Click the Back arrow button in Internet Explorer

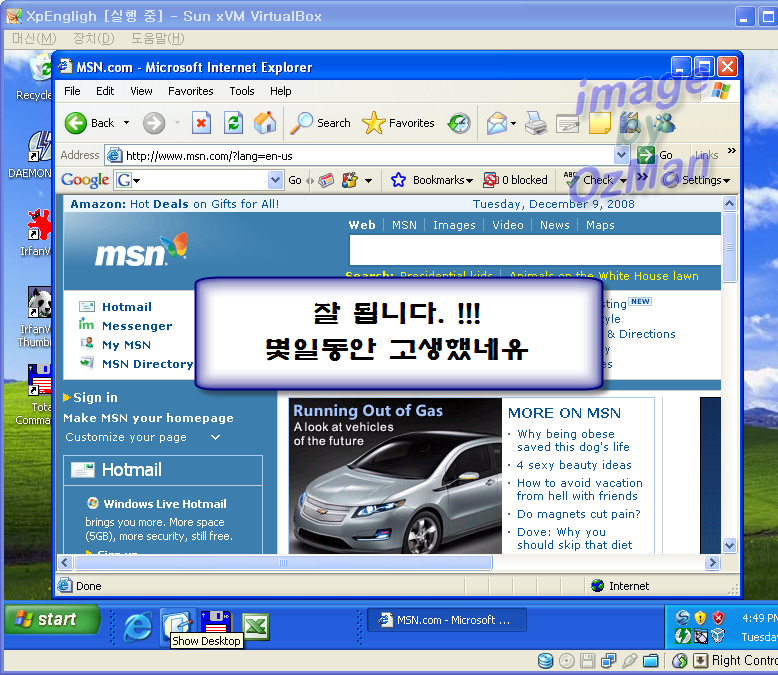click(x=76, y=123)
